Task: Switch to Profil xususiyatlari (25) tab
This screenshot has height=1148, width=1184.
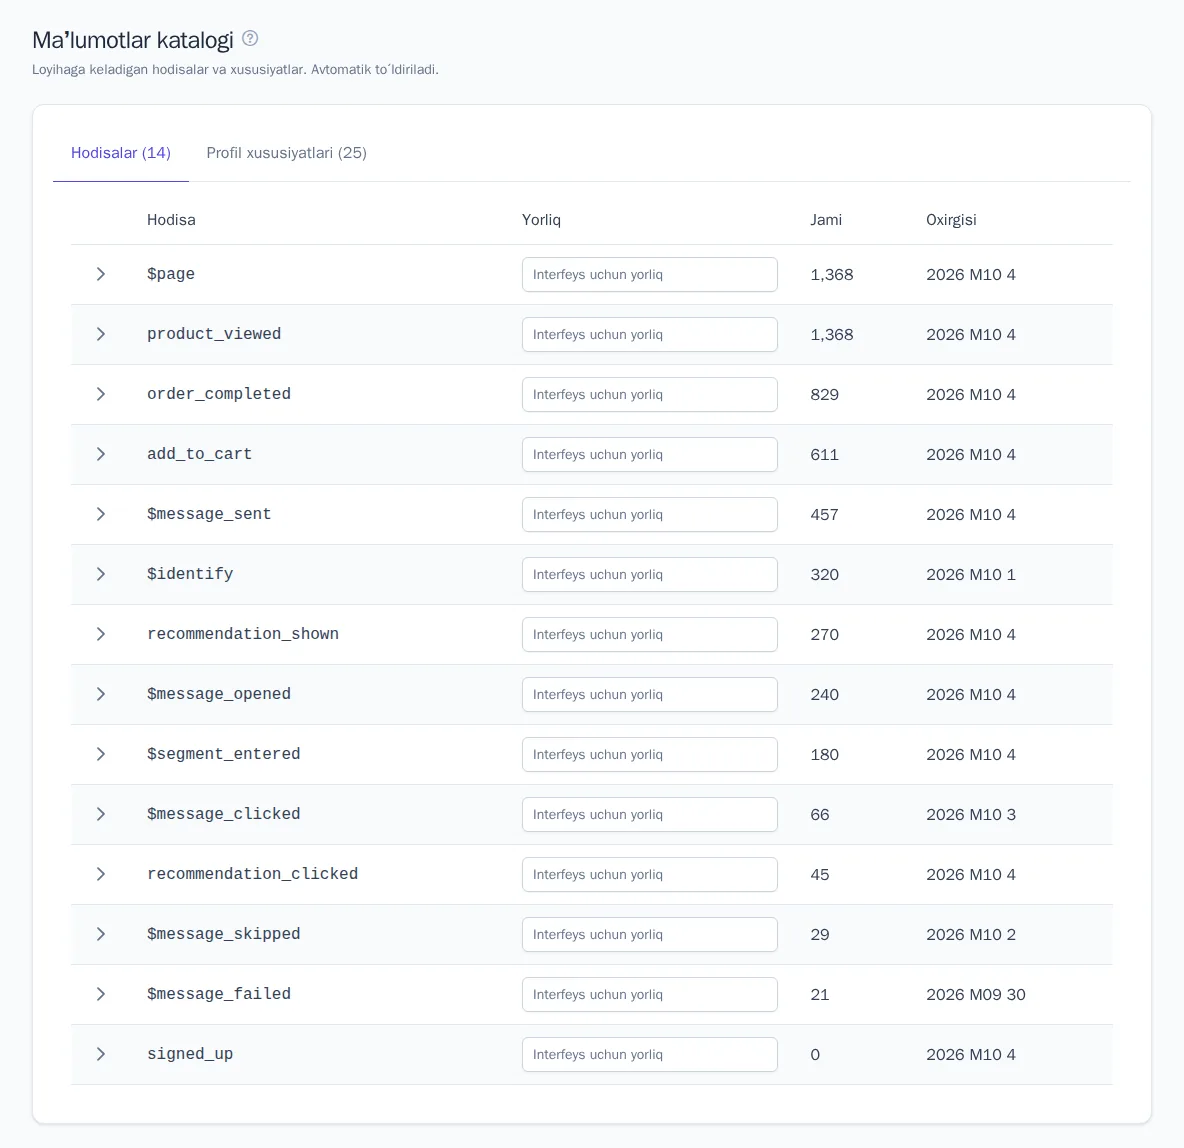Action: (x=287, y=153)
